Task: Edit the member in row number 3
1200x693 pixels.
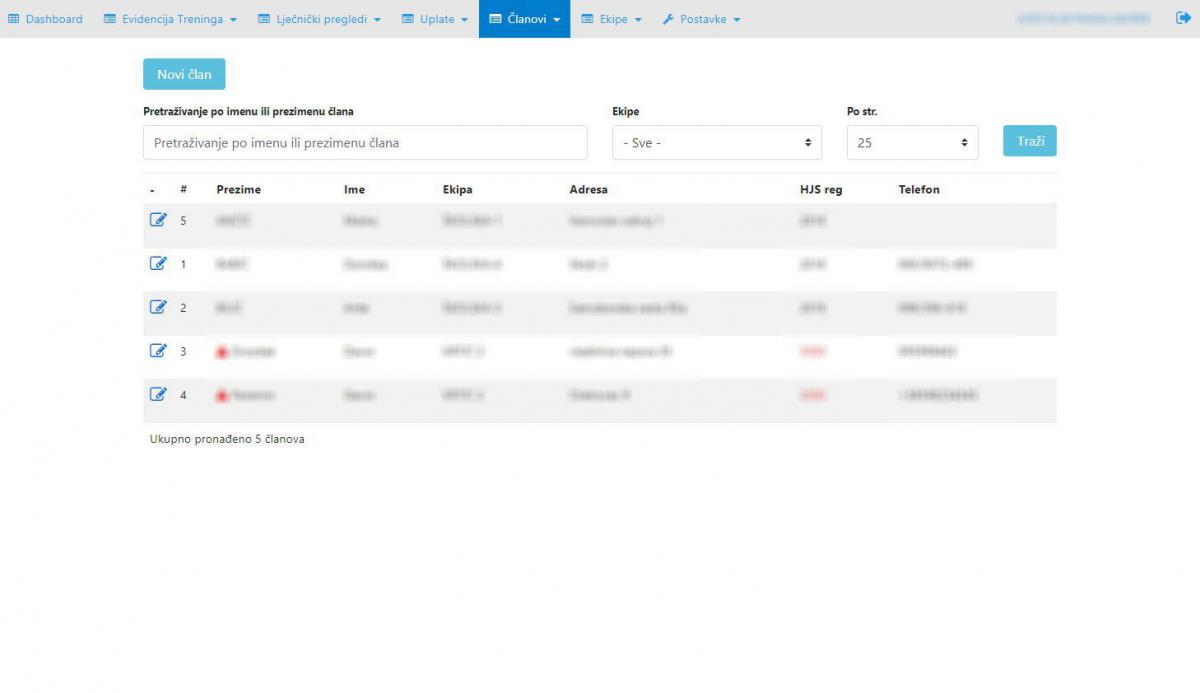Action: click(157, 351)
